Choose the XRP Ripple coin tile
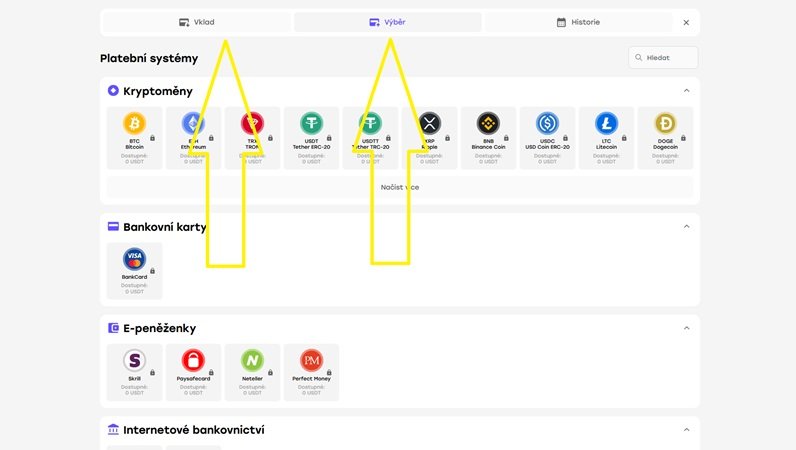The image size is (796, 450). click(x=429, y=138)
